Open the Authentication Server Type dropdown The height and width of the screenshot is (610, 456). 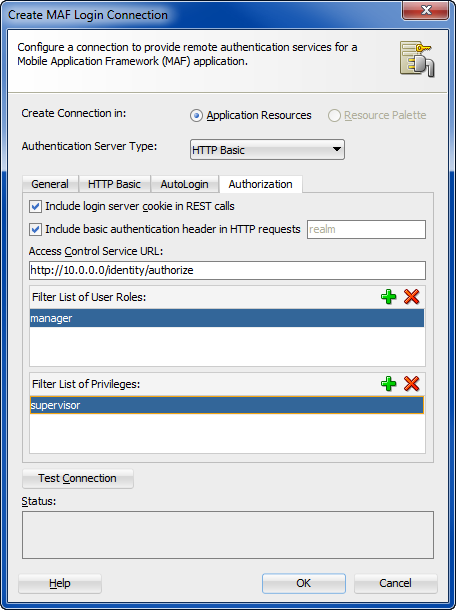(x=267, y=150)
